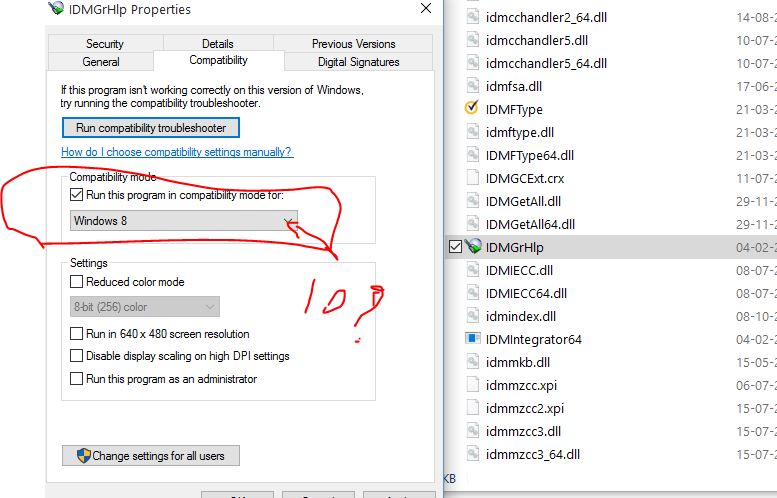Viewport: 777px width, 498px height.
Task: Click the idmcchandler2_64.dll file icon
Action: [473, 17]
